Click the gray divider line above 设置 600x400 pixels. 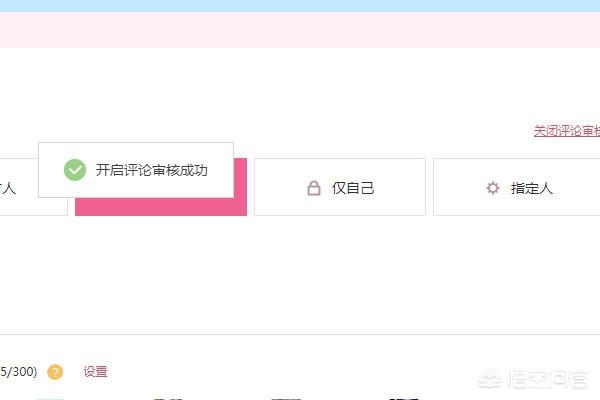(x=300, y=335)
